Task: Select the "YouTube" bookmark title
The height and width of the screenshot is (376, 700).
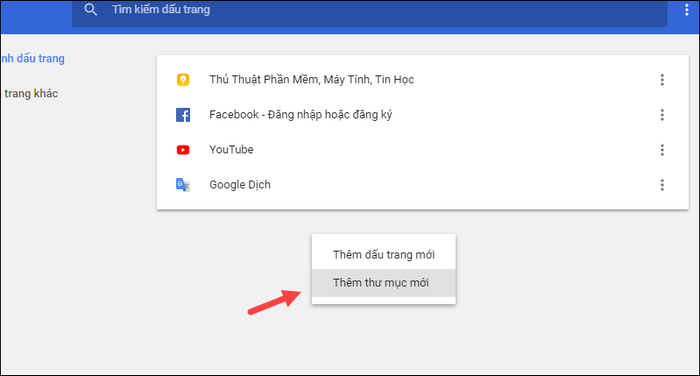Action: [231, 150]
